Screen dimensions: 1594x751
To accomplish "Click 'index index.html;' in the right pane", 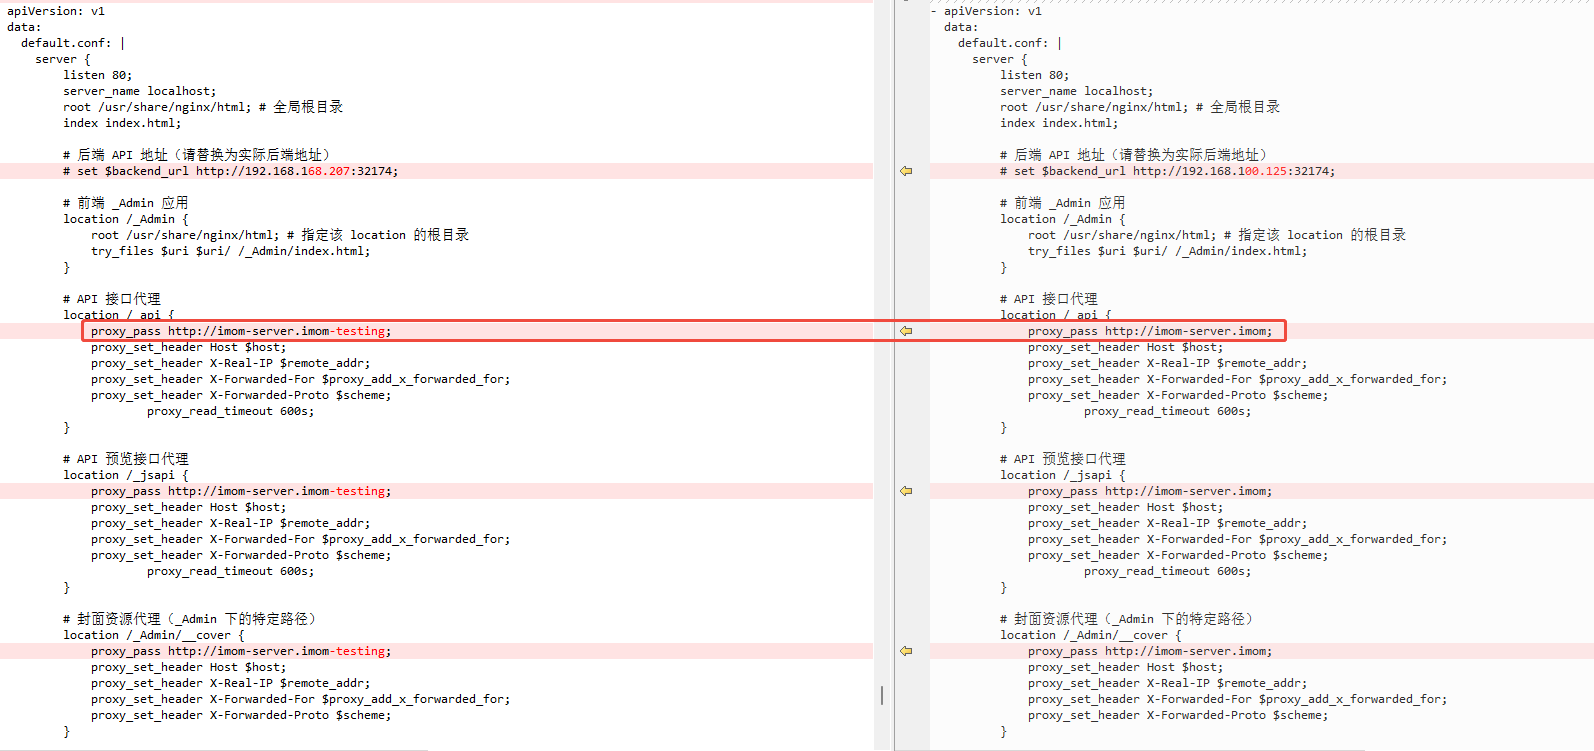I will 1059,123.
